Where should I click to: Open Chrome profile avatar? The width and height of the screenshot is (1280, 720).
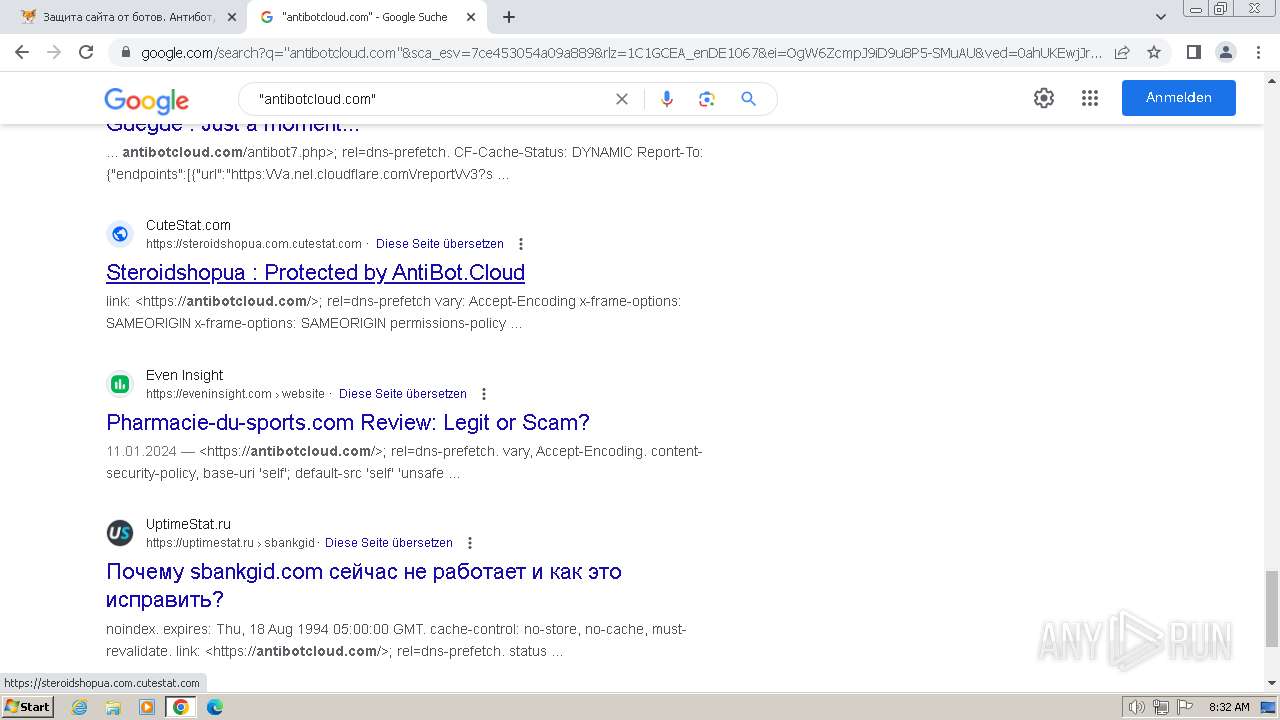1225,52
